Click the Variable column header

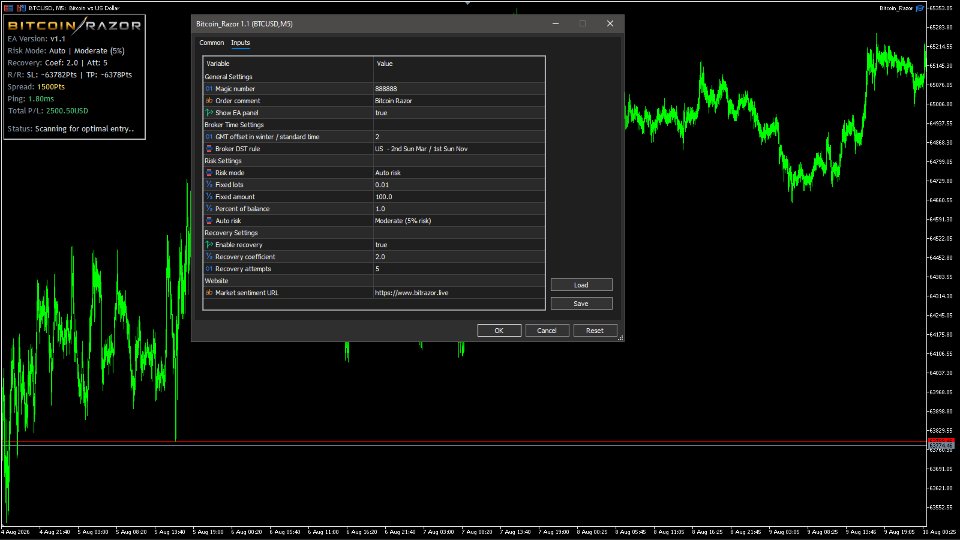pyautogui.click(x=288, y=64)
